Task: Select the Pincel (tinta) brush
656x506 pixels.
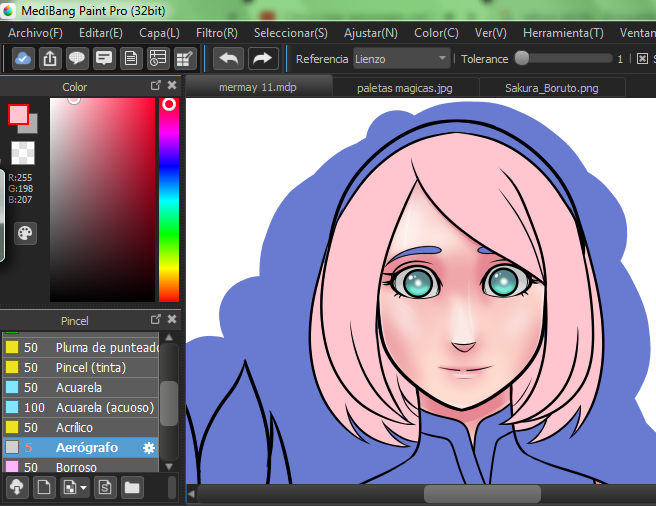Action: 81,367
